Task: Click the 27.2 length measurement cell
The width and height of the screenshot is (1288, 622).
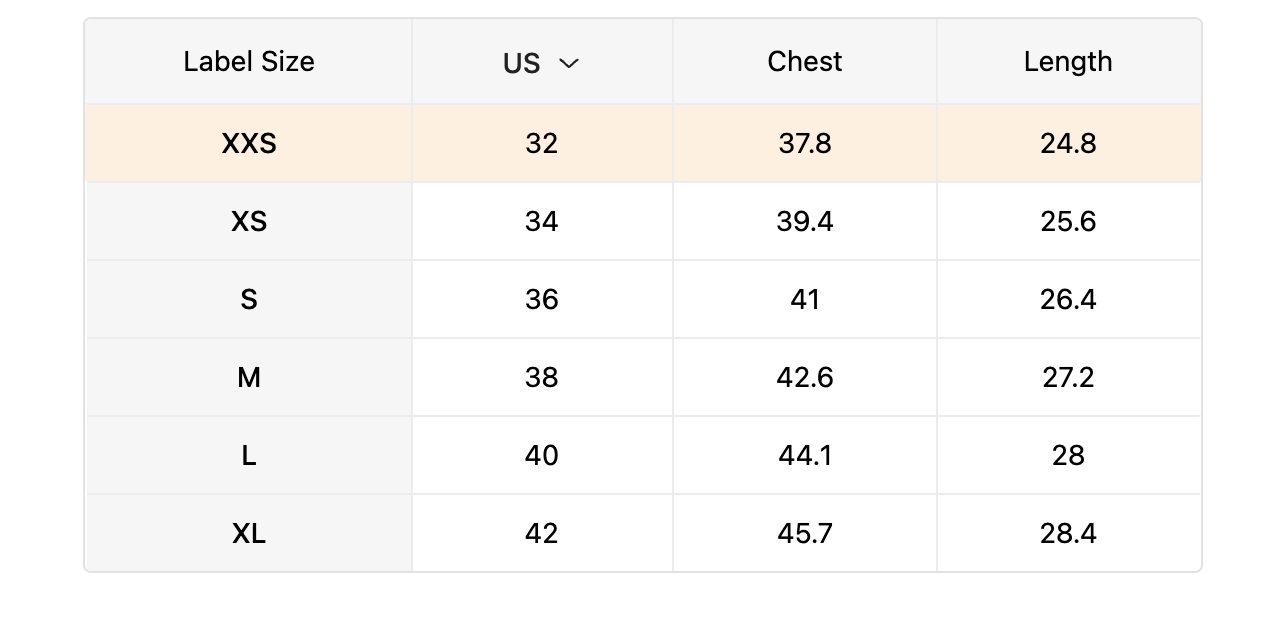Action: [x=1068, y=378]
